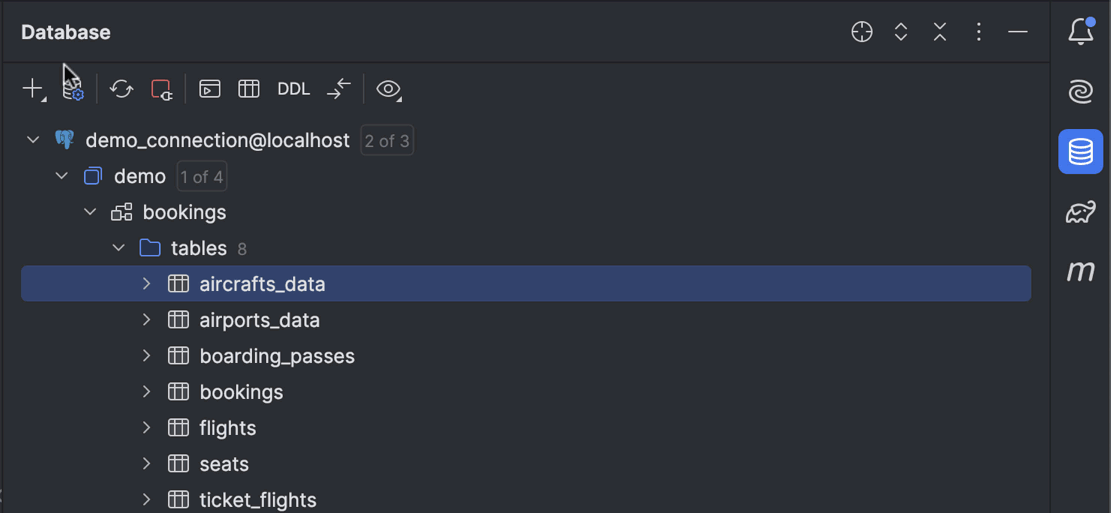Click the Edit Data table icon
Viewport: 1111px width, 513px height.
pos(249,89)
